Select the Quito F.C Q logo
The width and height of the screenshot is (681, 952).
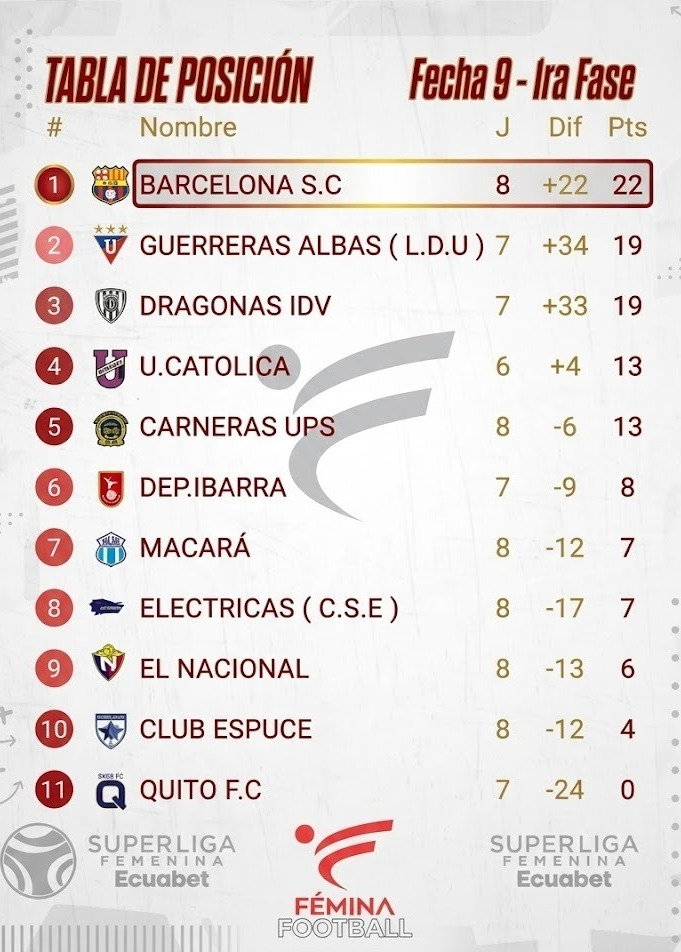[111, 791]
